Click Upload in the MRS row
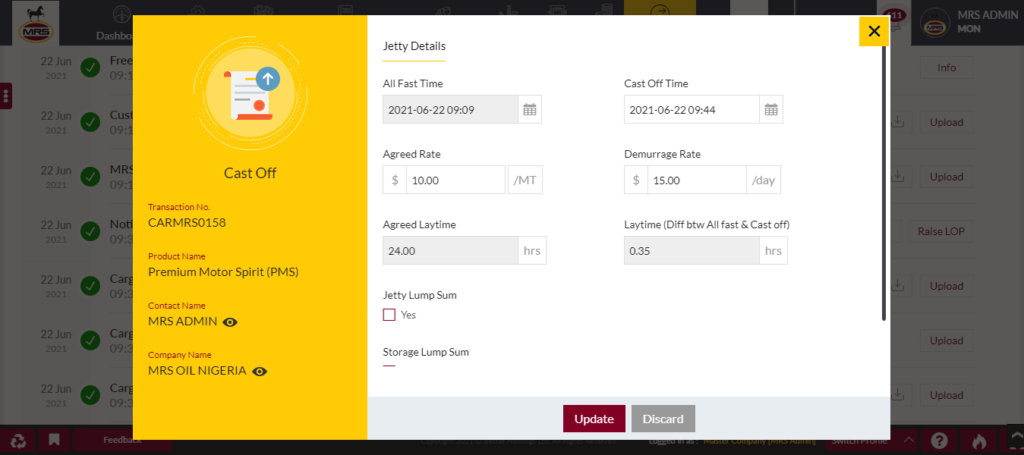 946,177
